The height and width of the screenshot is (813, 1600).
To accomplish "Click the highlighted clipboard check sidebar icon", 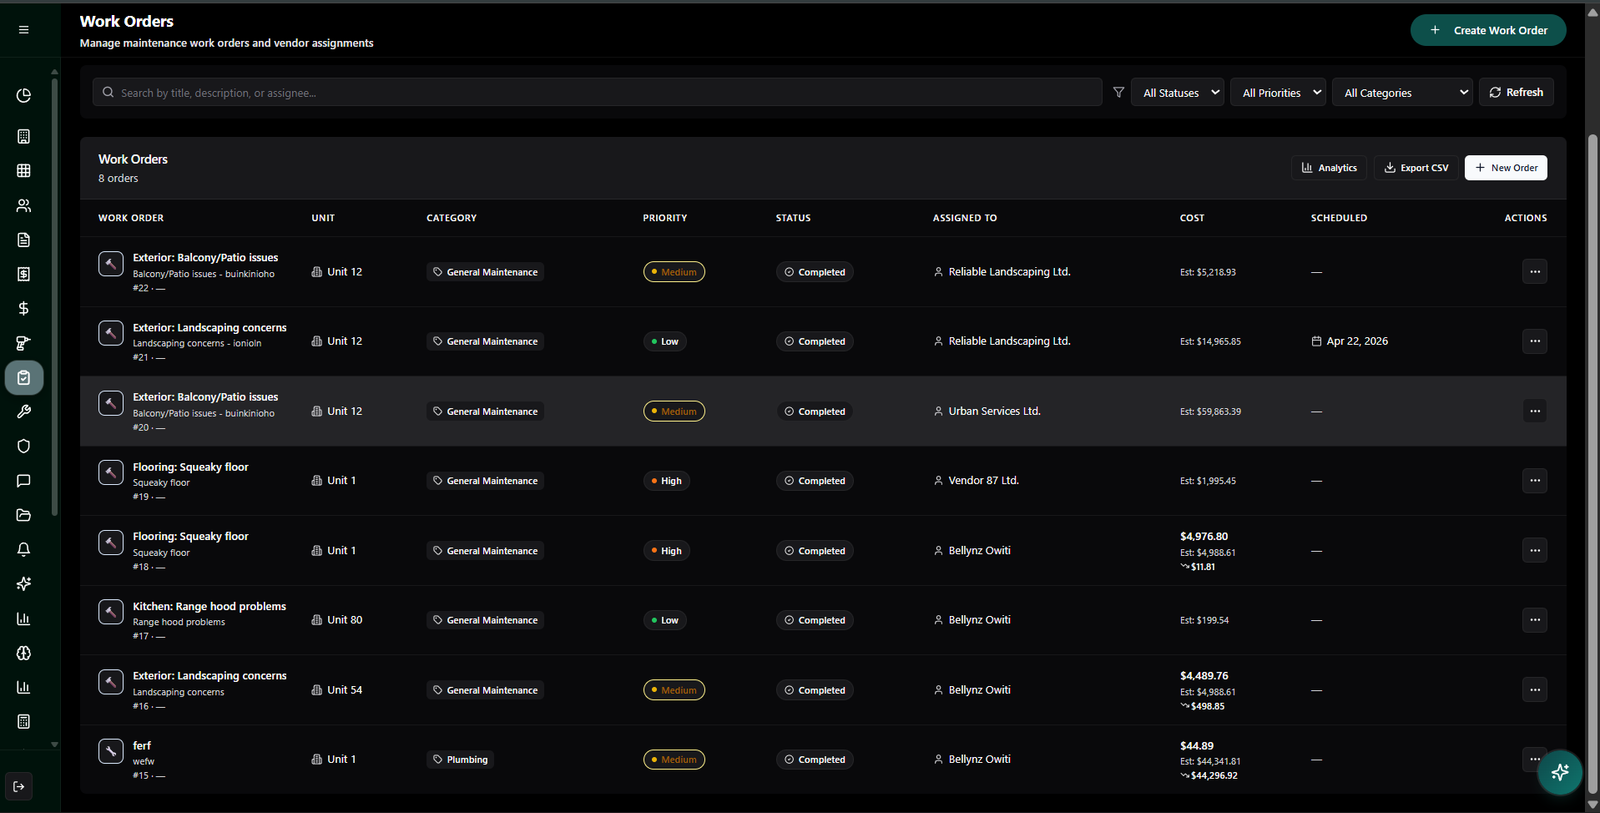I will pos(24,378).
